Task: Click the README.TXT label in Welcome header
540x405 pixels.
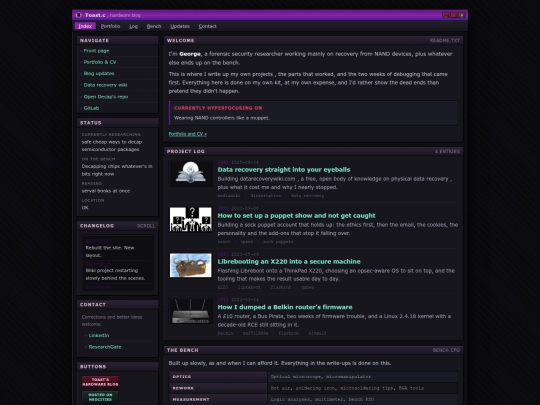Action: 445,41
